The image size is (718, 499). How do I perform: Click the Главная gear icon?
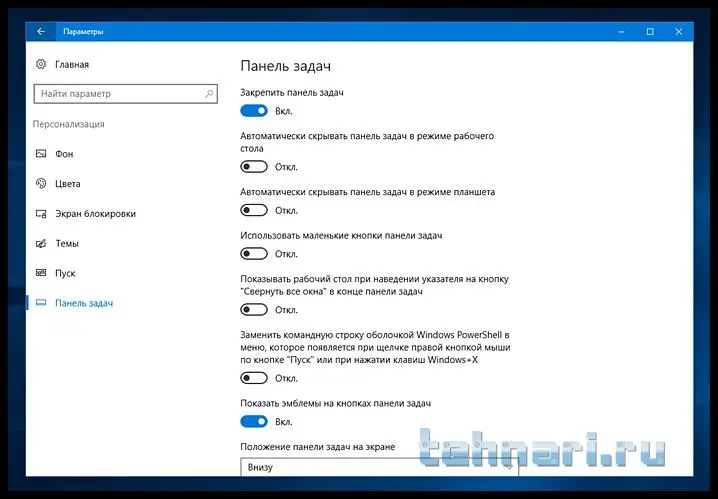coord(41,64)
